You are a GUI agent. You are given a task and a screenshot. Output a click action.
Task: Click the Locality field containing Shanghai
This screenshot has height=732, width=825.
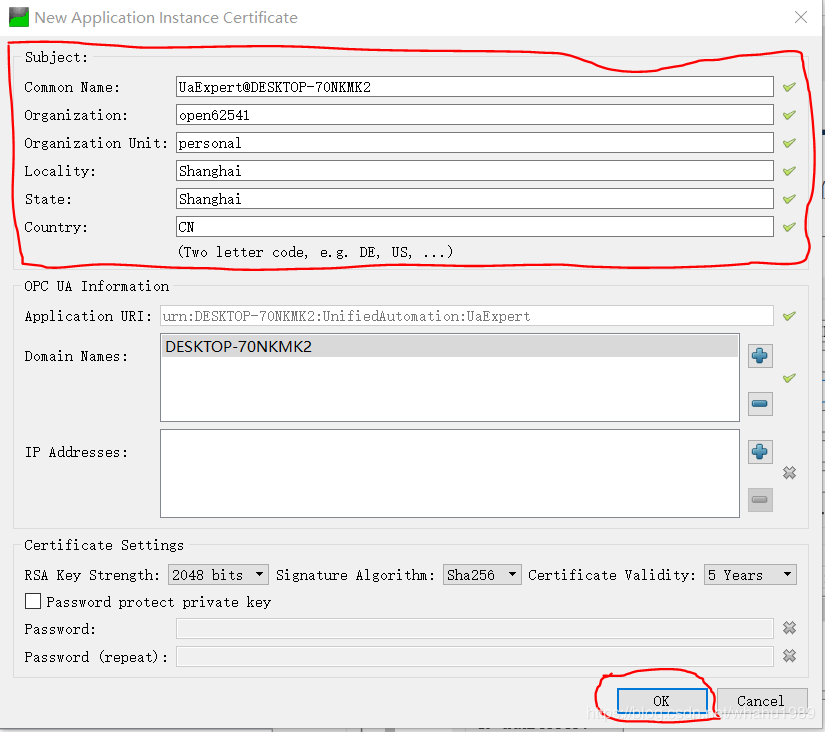(475, 171)
